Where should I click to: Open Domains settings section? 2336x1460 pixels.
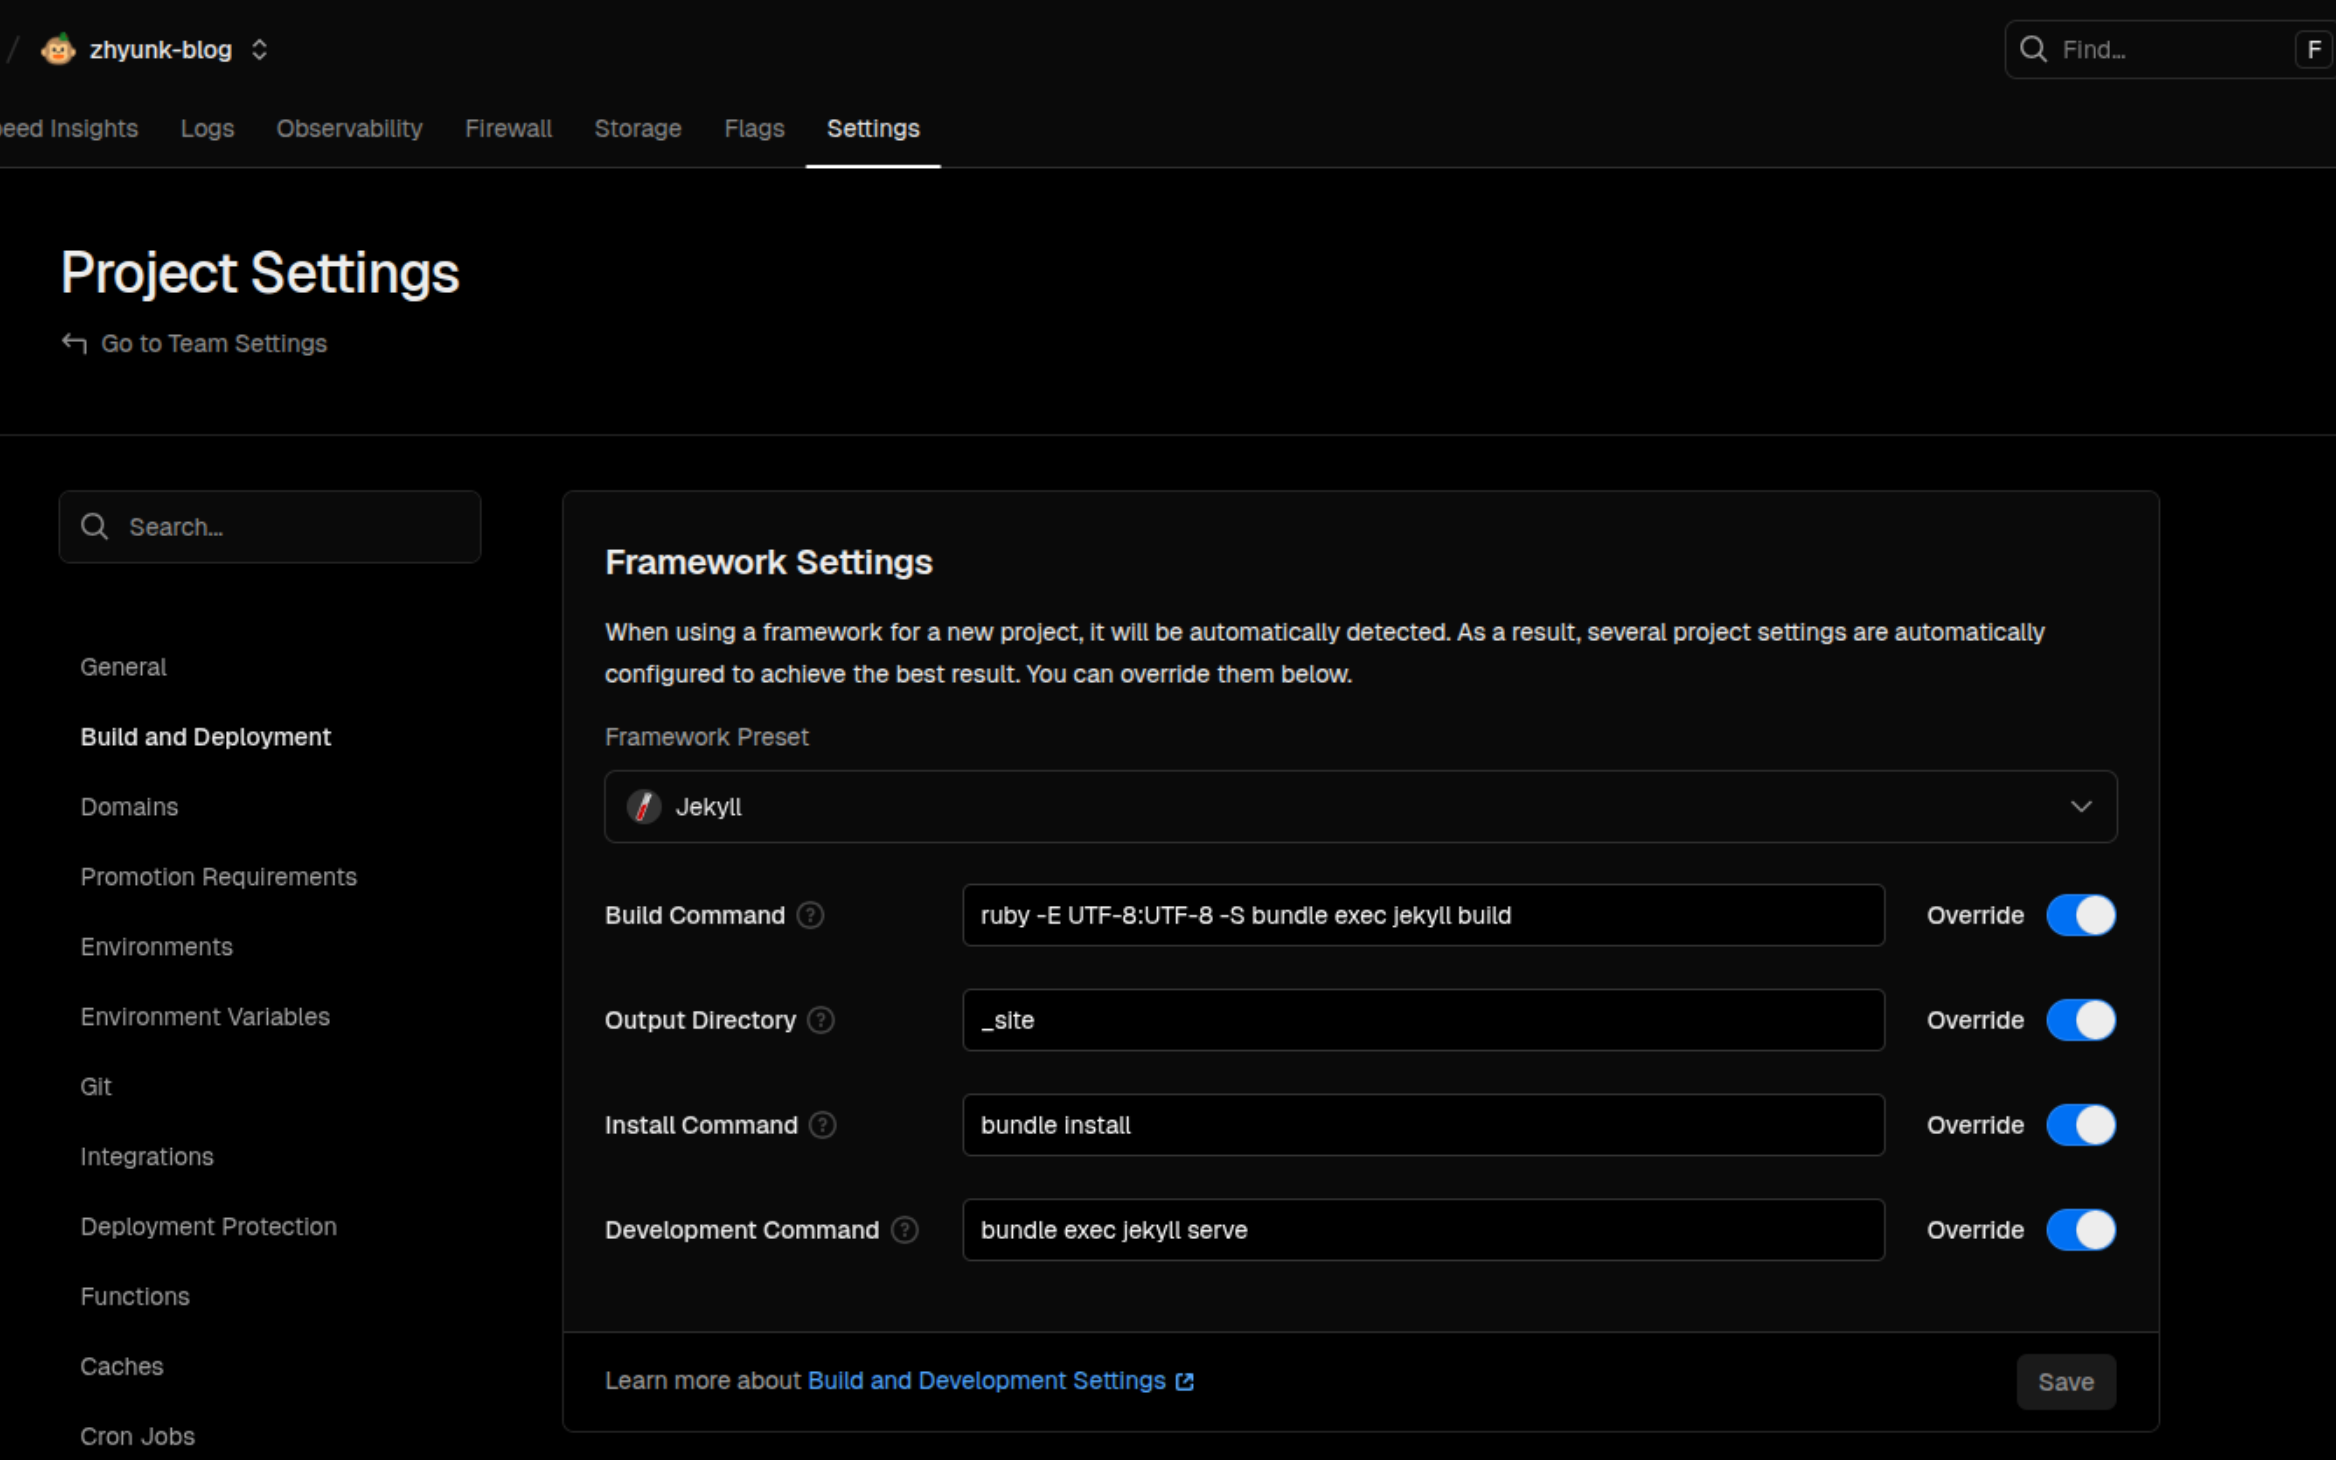[129, 807]
